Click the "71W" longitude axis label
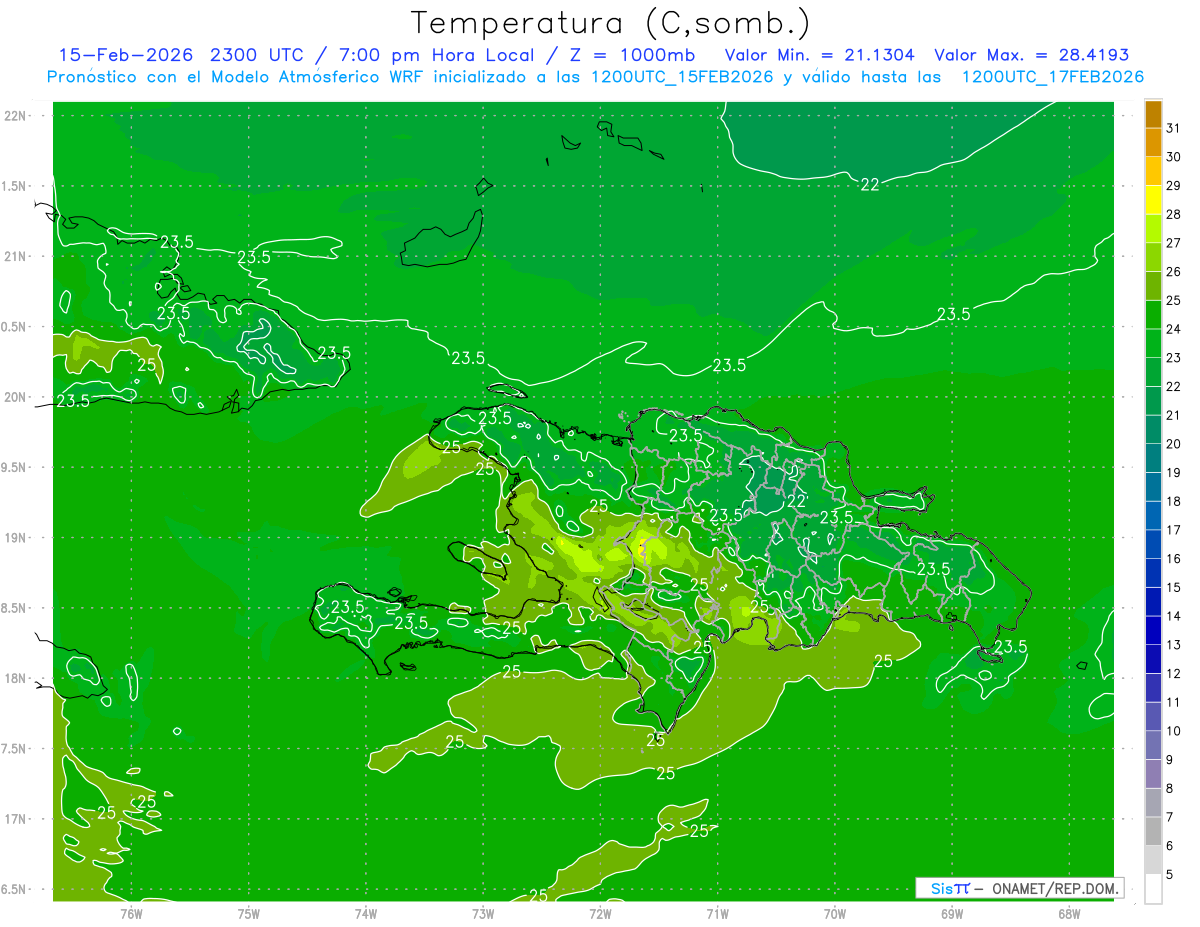Viewport: 1200px width, 927px height. [x=717, y=913]
